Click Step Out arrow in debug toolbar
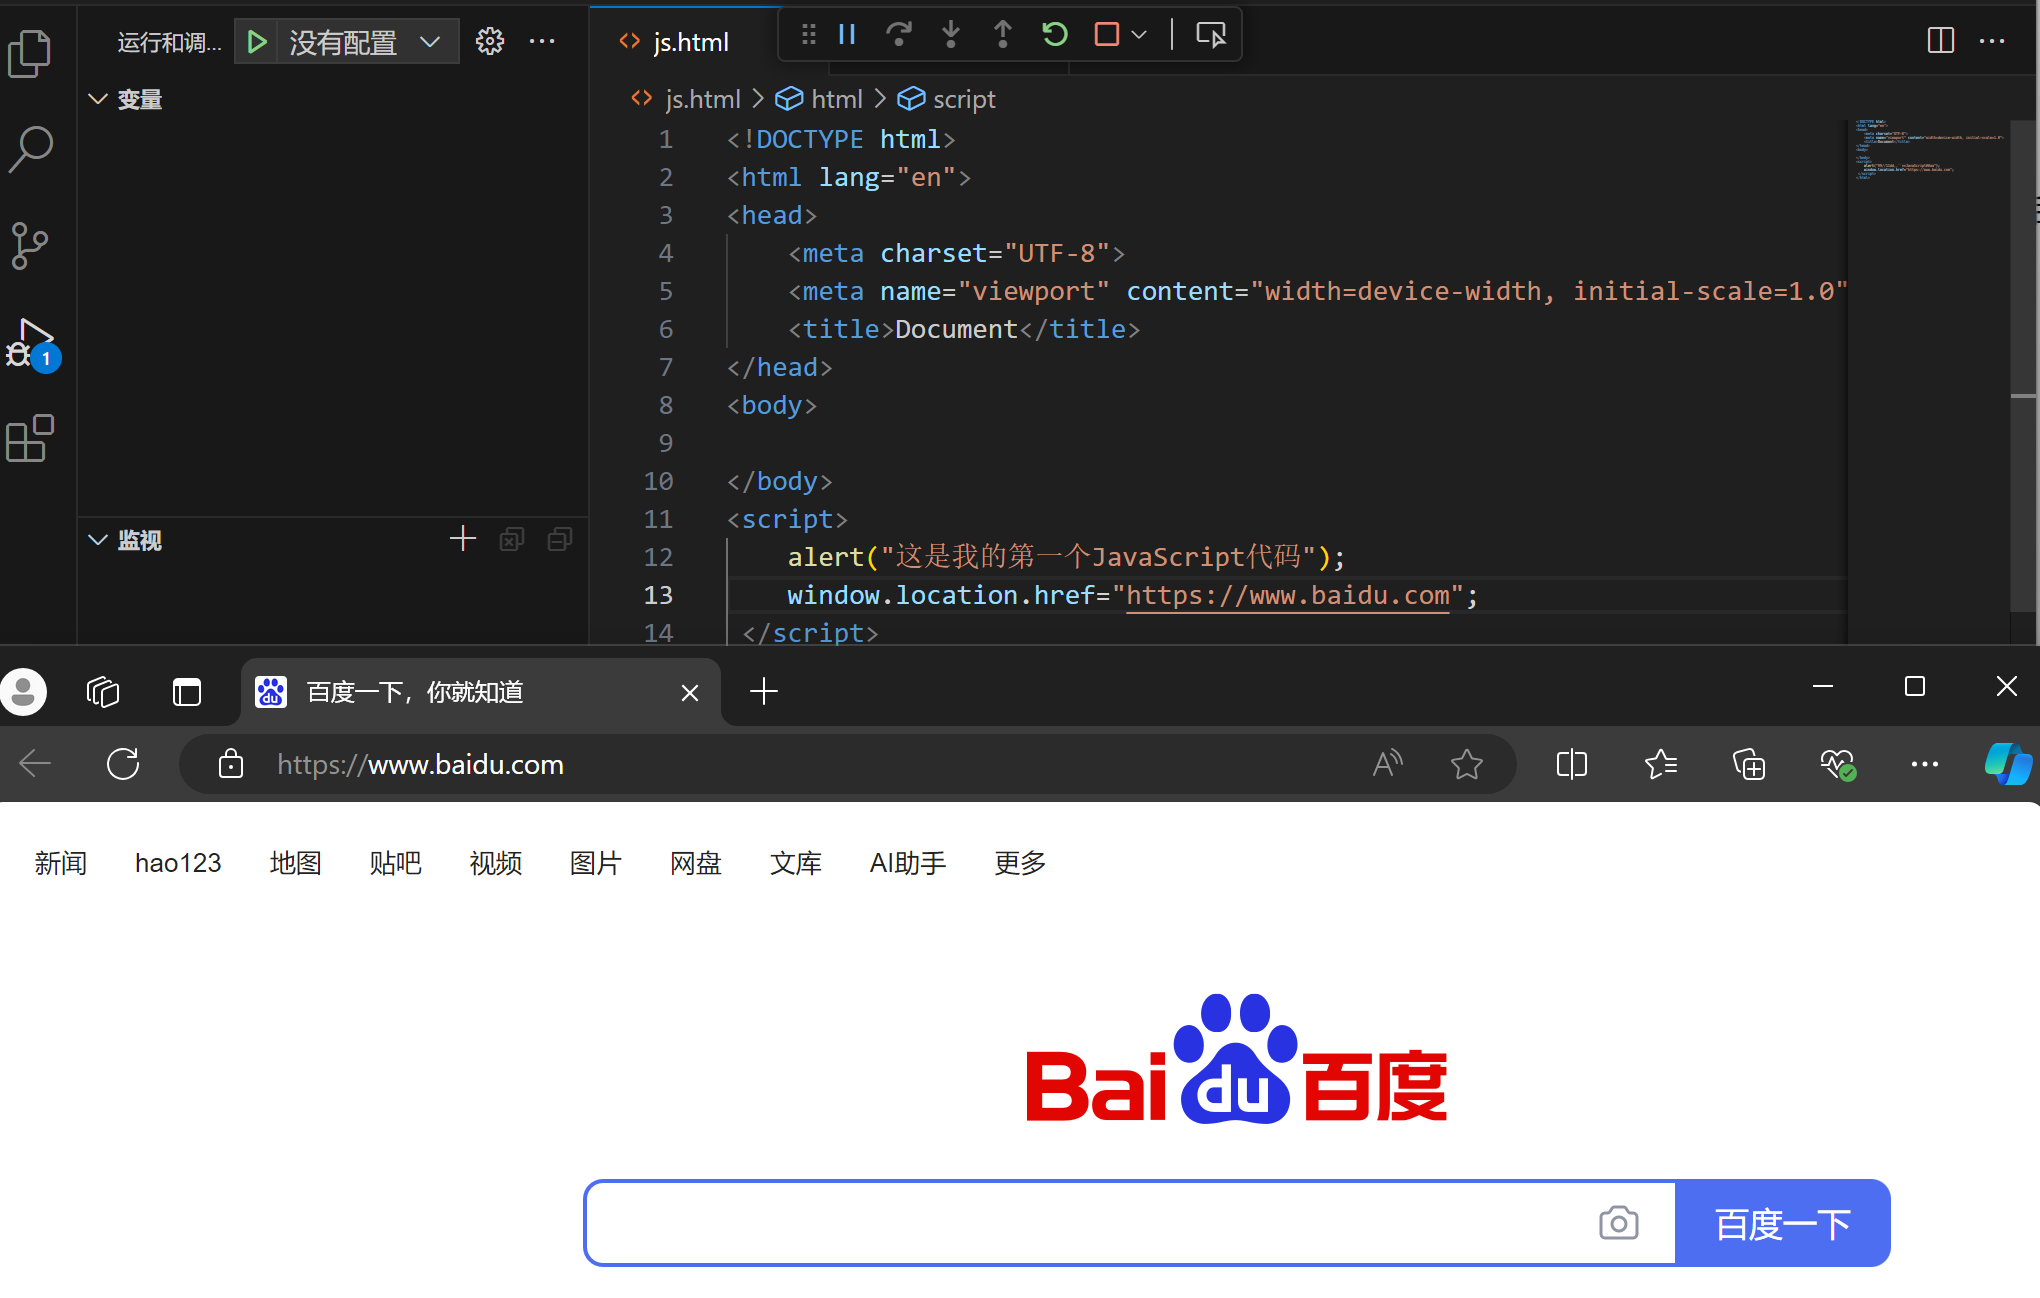Viewport: 2040px width, 1298px height. (1003, 35)
